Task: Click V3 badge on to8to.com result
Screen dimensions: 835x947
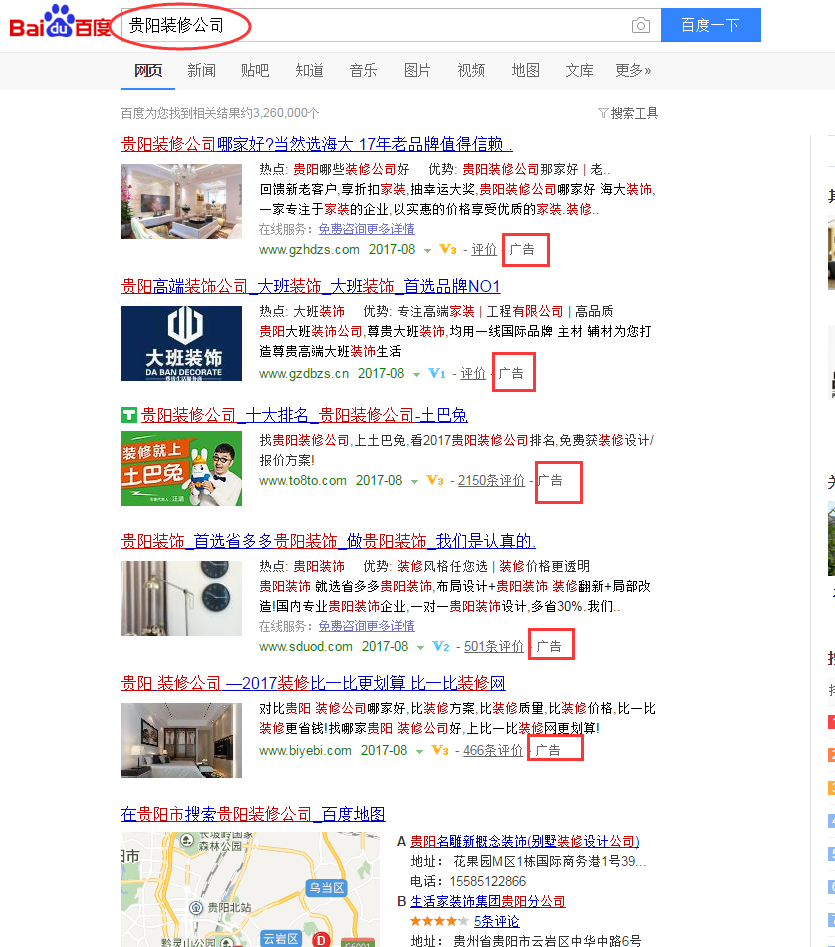Action: click(435, 481)
